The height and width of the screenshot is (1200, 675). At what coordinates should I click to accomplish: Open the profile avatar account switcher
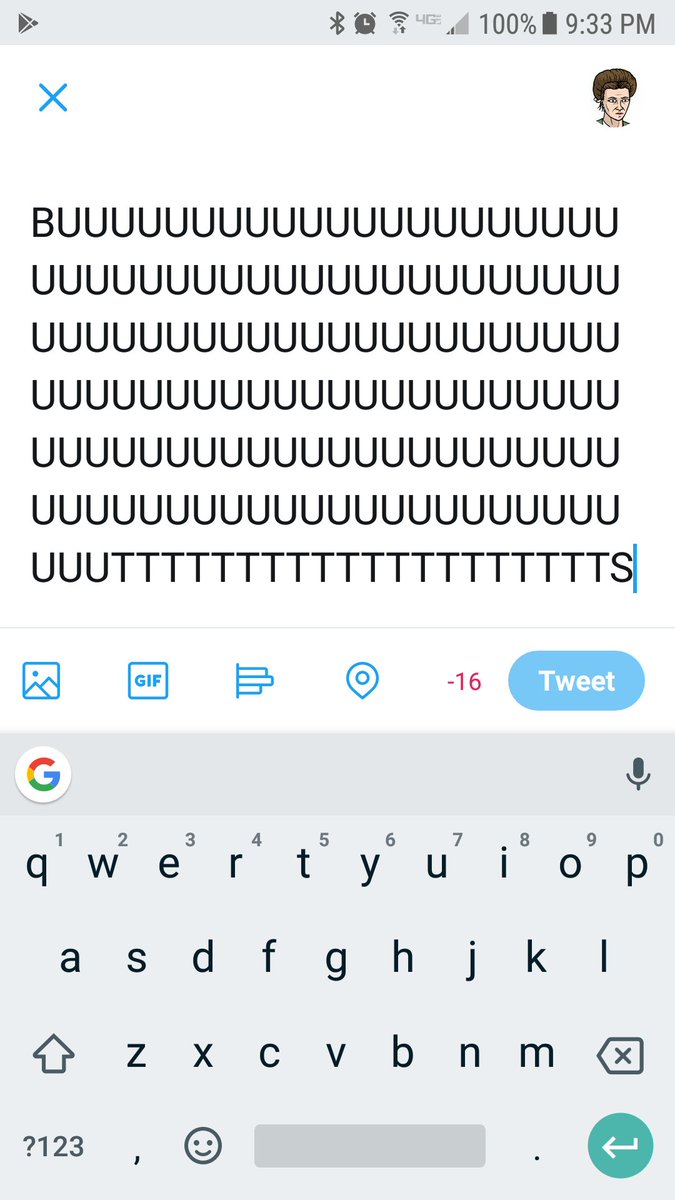tap(613, 98)
